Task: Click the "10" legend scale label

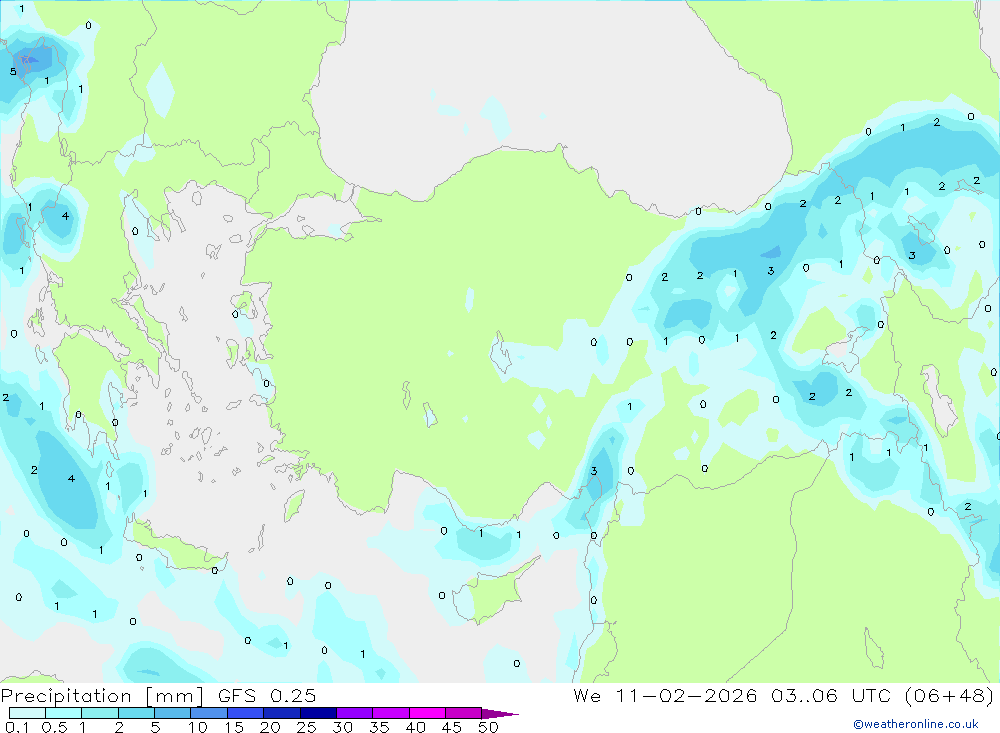Action: (198, 727)
